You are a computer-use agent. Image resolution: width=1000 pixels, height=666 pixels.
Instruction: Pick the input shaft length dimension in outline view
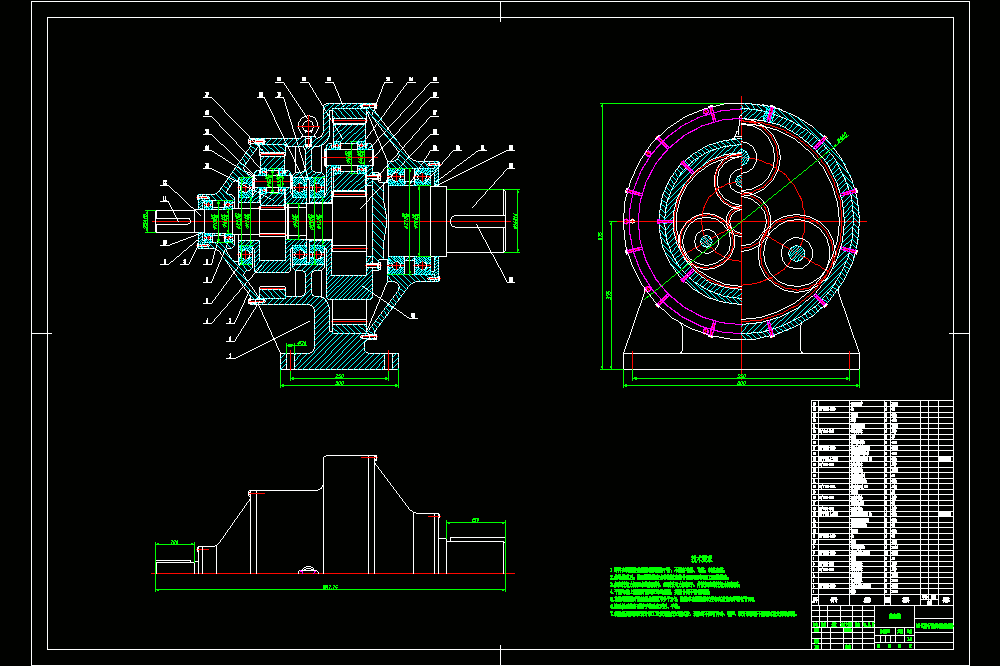coord(175,544)
